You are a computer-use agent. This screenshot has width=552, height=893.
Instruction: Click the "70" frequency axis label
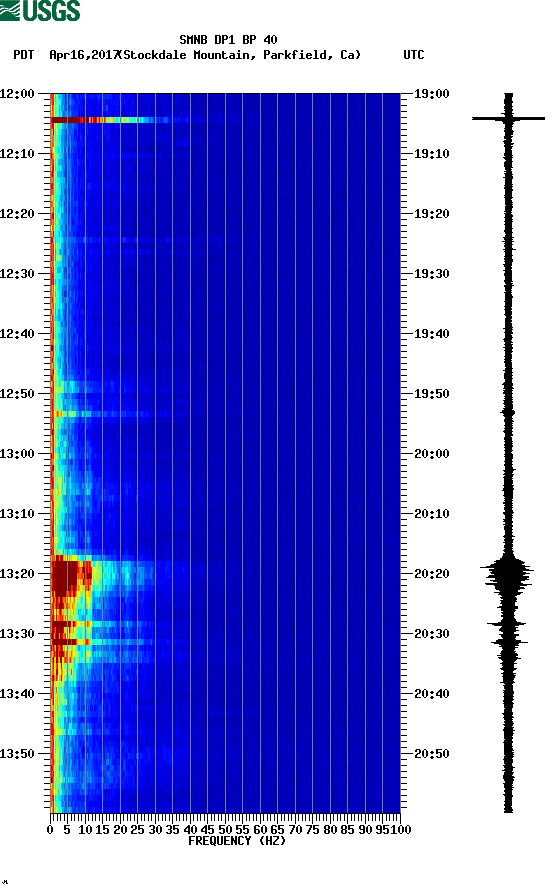click(295, 830)
